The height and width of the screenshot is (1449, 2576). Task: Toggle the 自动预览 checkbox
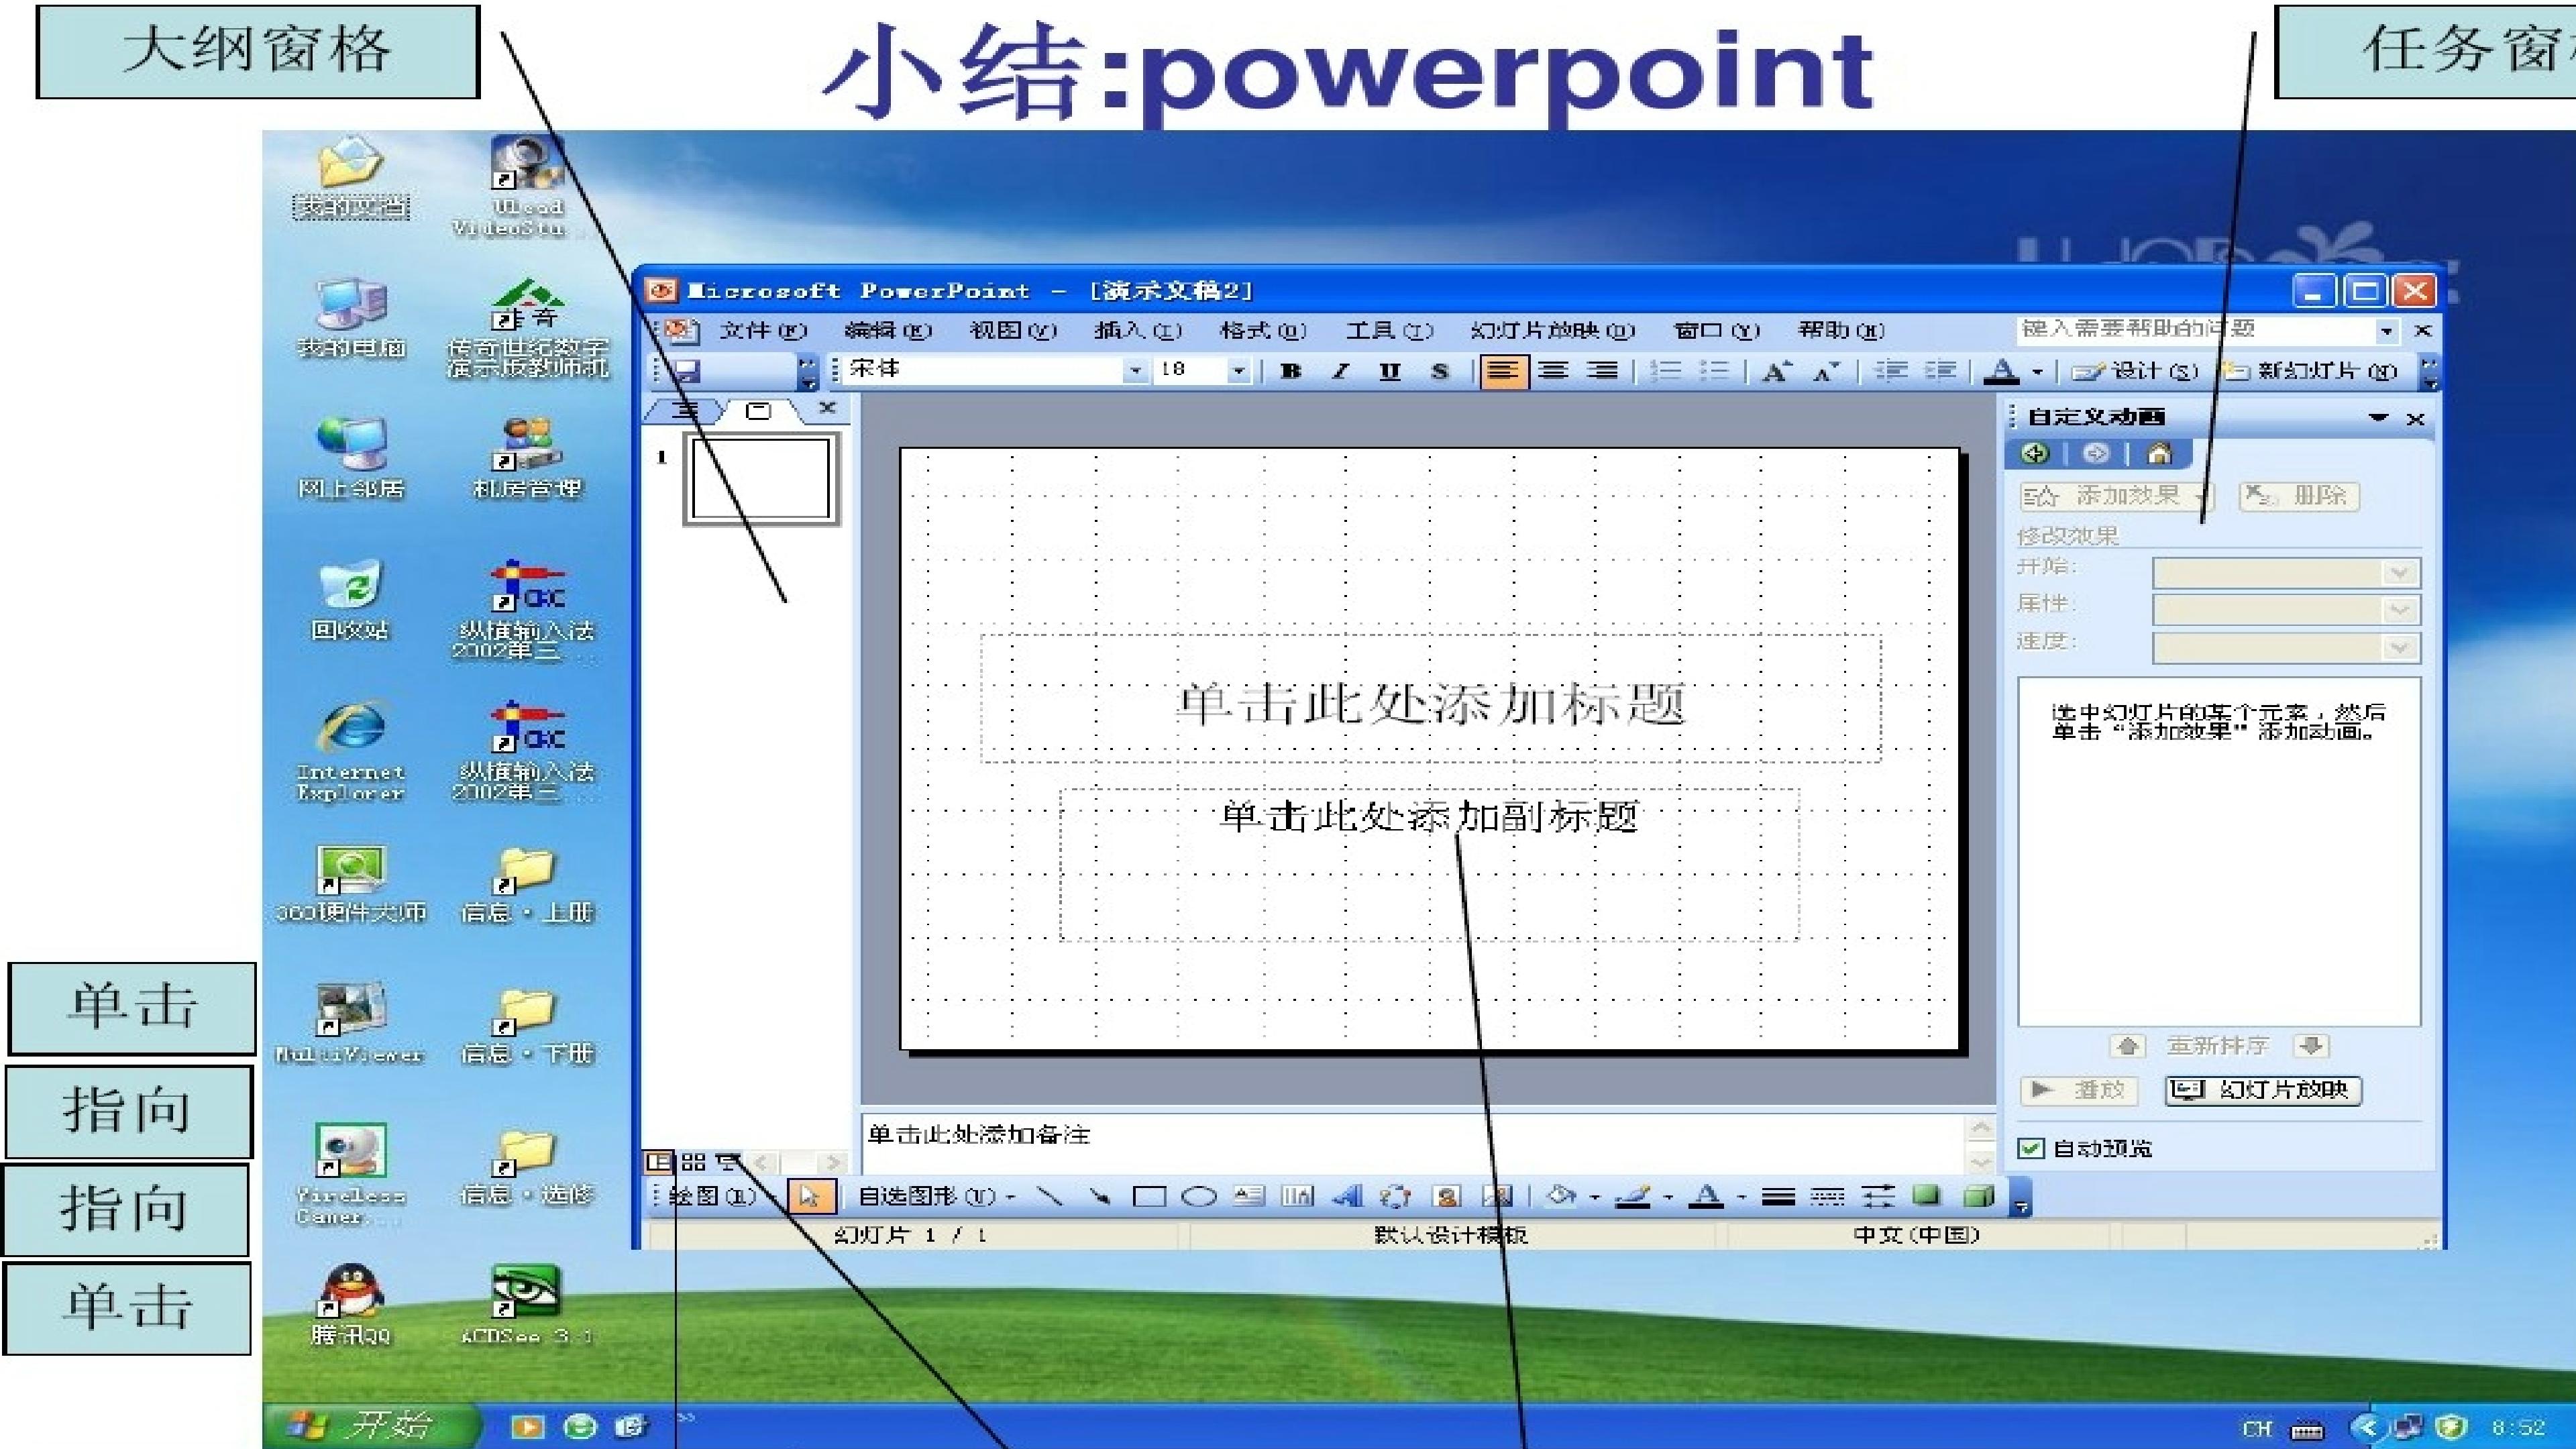point(2030,1148)
